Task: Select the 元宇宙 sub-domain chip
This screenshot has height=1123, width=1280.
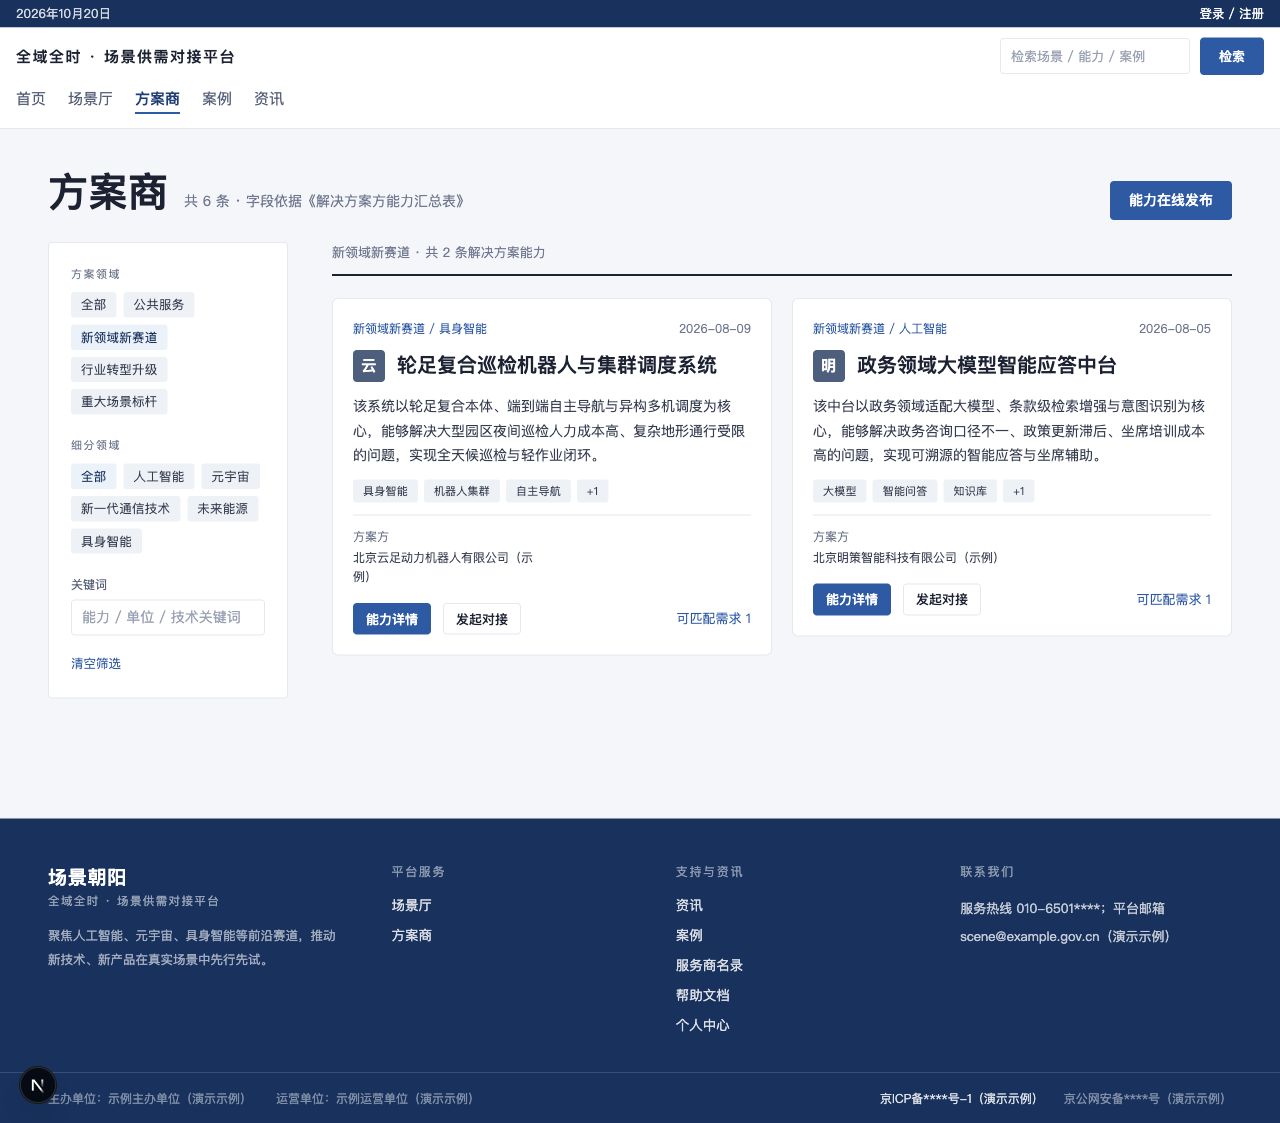Action: [x=230, y=477]
